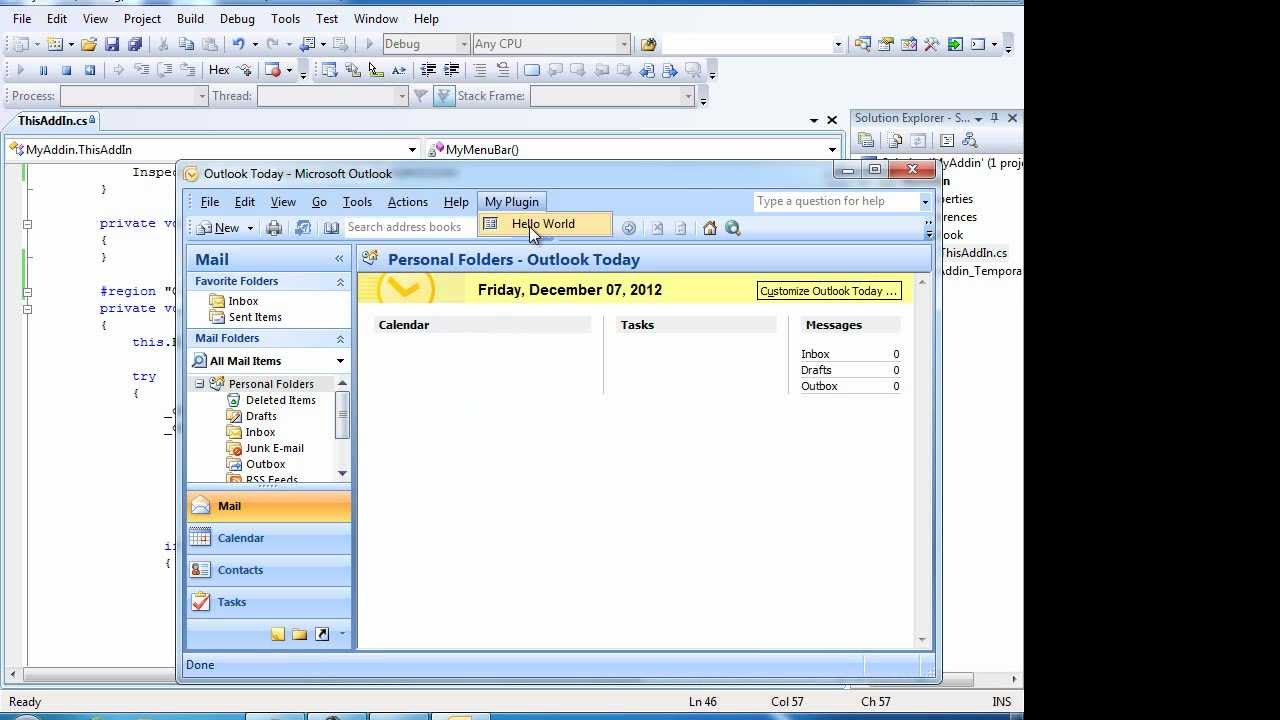The width and height of the screenshot is (1280, 720).
Task: Open Visual Studio's Project menu
Action: (x=142, y=18)
